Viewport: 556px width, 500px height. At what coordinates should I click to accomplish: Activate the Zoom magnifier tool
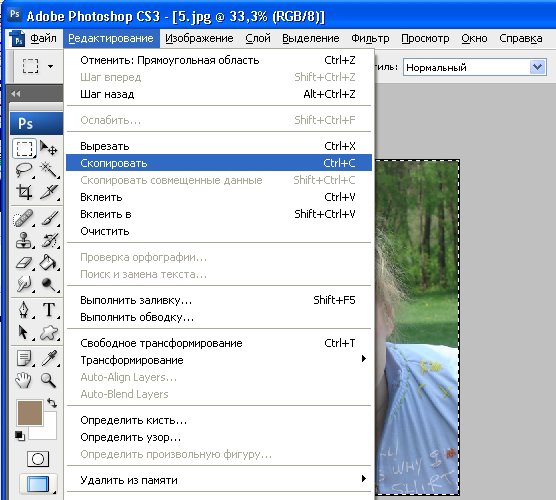click(x=48, y=380)
